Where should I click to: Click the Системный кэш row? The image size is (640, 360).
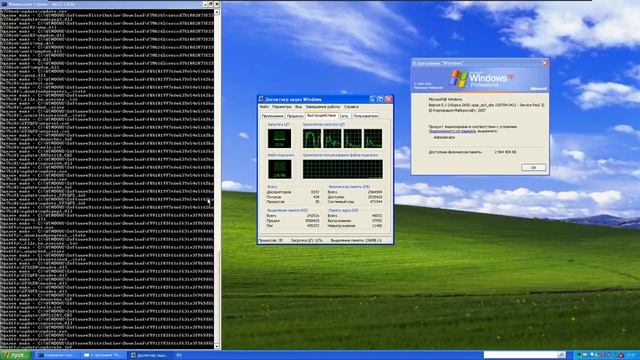(x=355, y=202)
